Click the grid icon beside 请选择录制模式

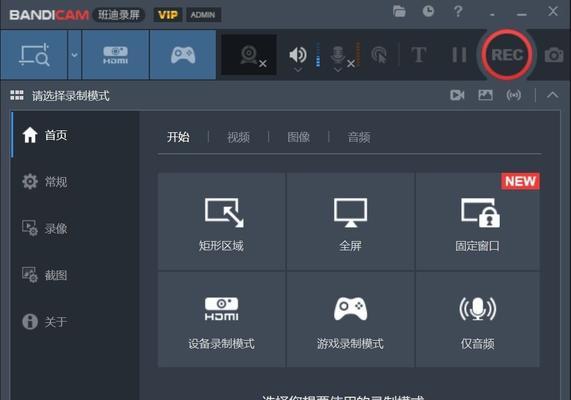point(17,95)
